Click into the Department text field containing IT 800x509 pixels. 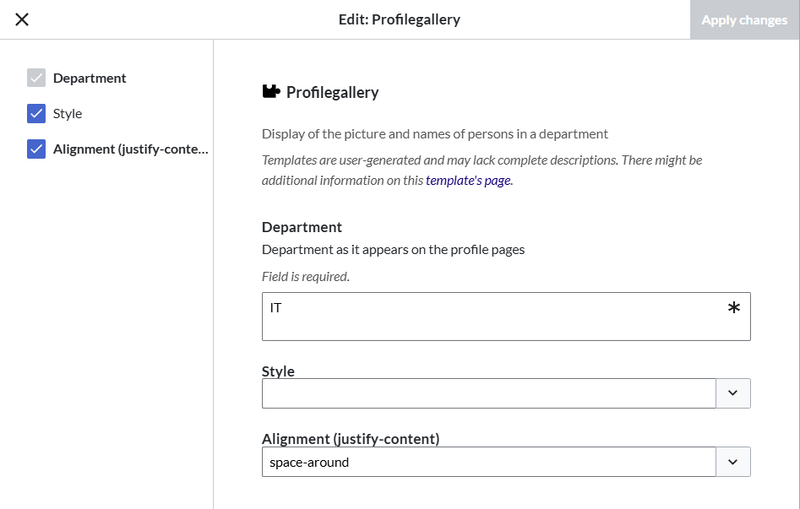[506, 316]
